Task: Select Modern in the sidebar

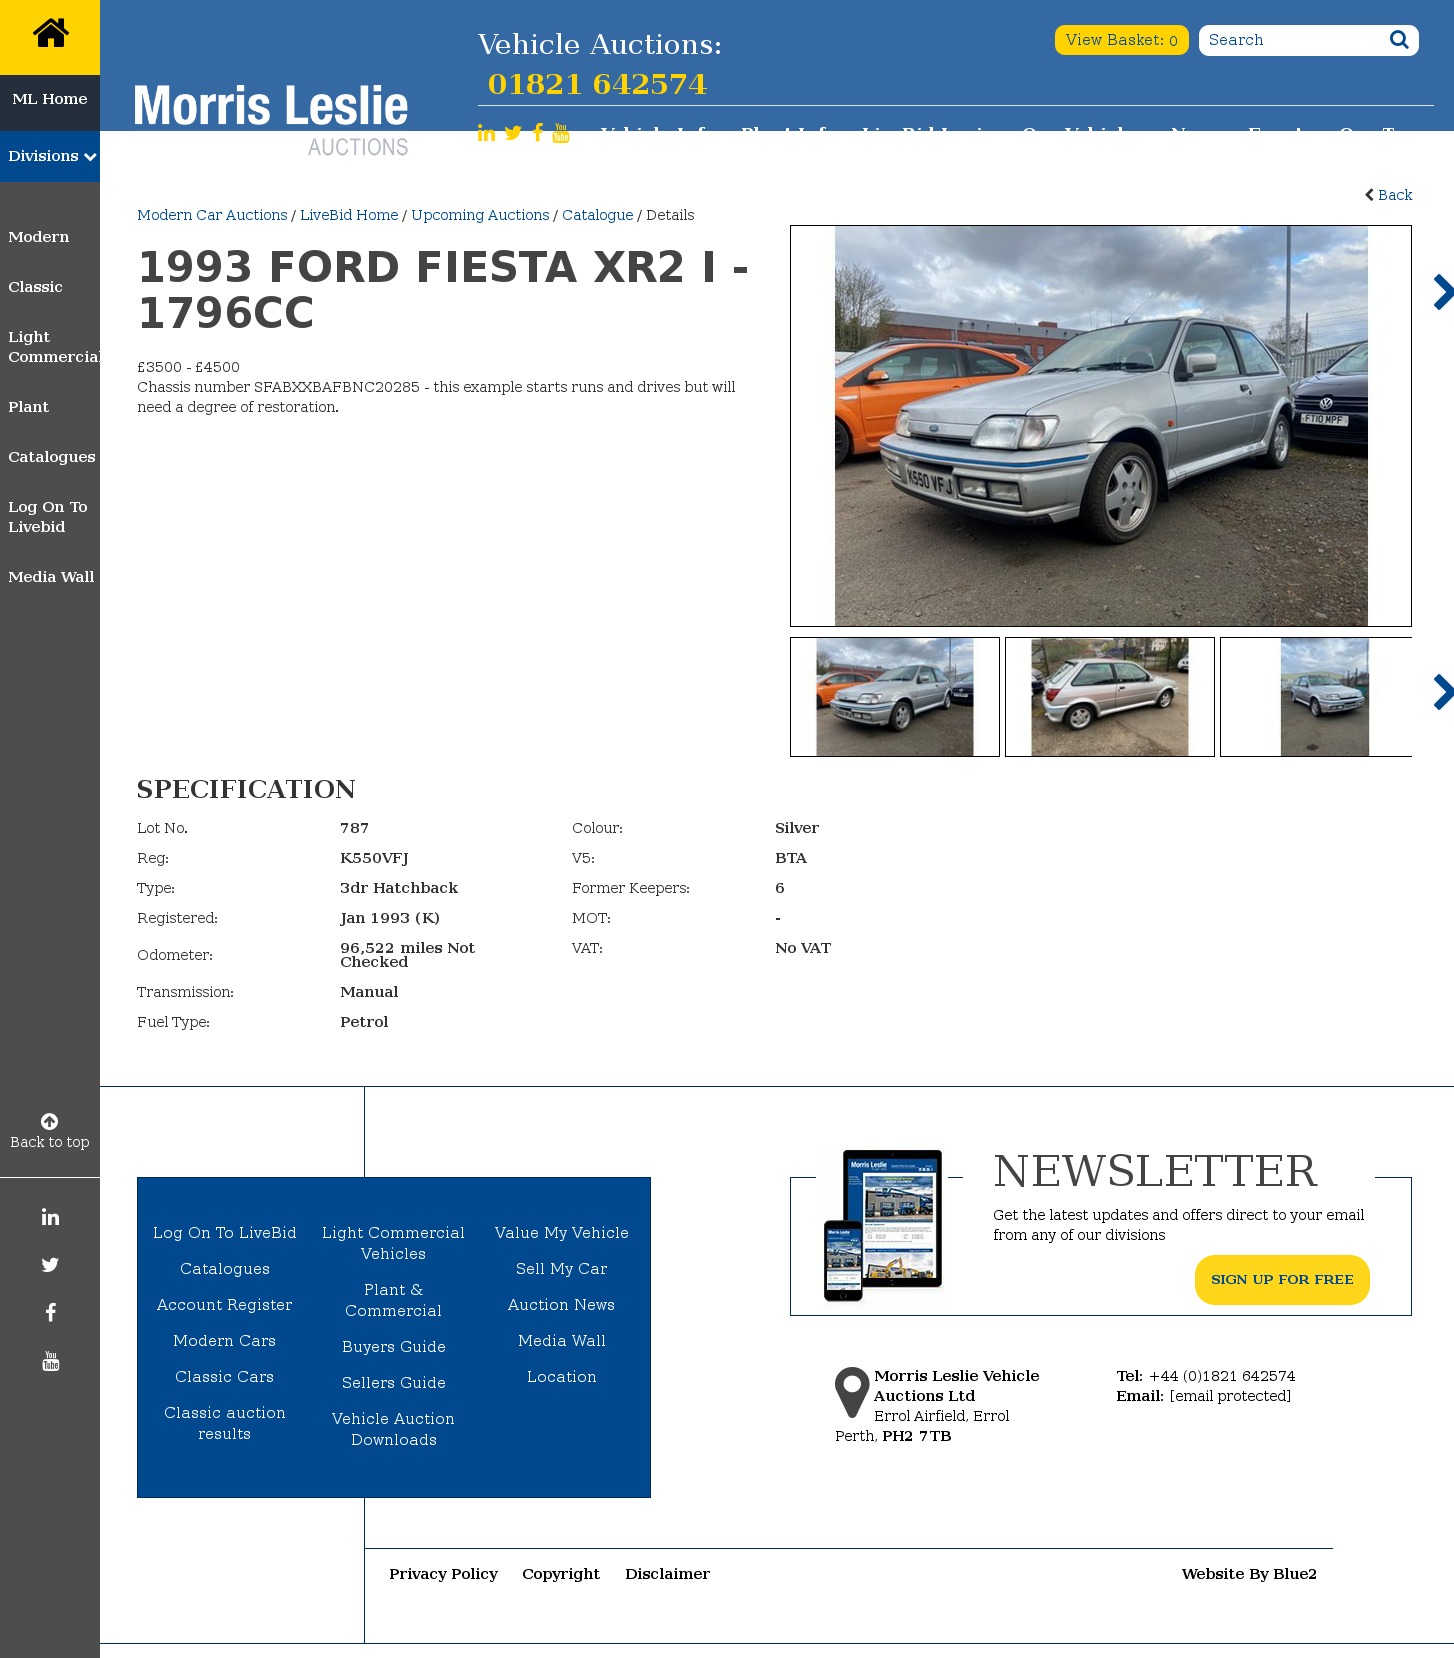Action: coord(39,237)
